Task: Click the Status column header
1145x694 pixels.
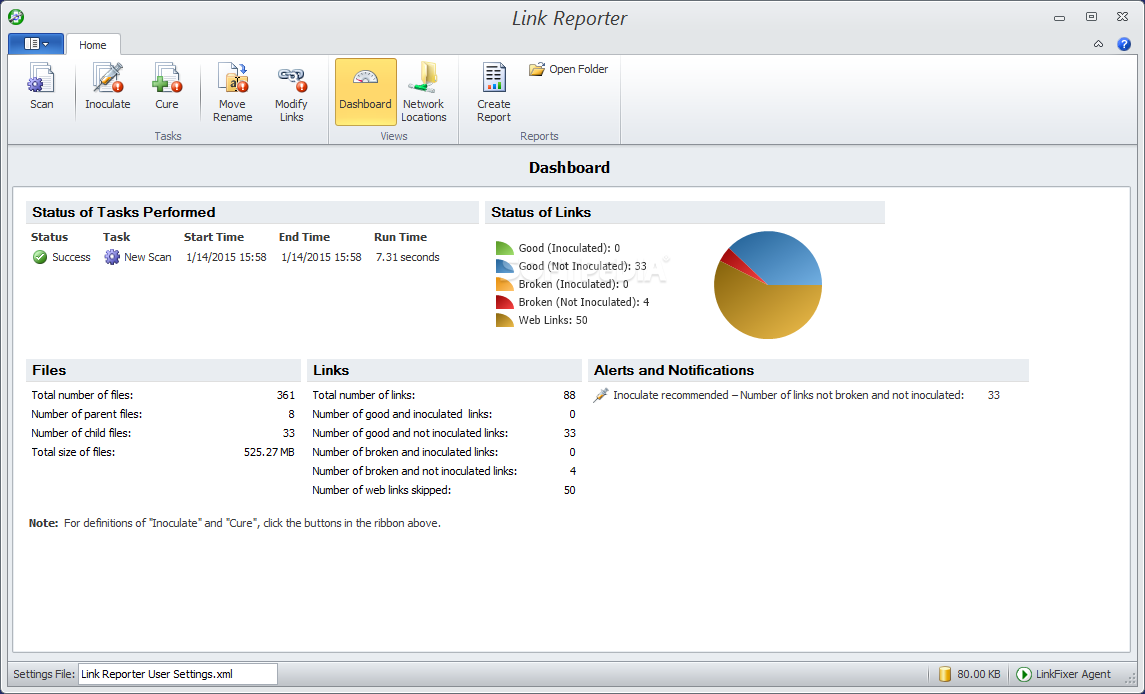Action: tap(49, 237)
